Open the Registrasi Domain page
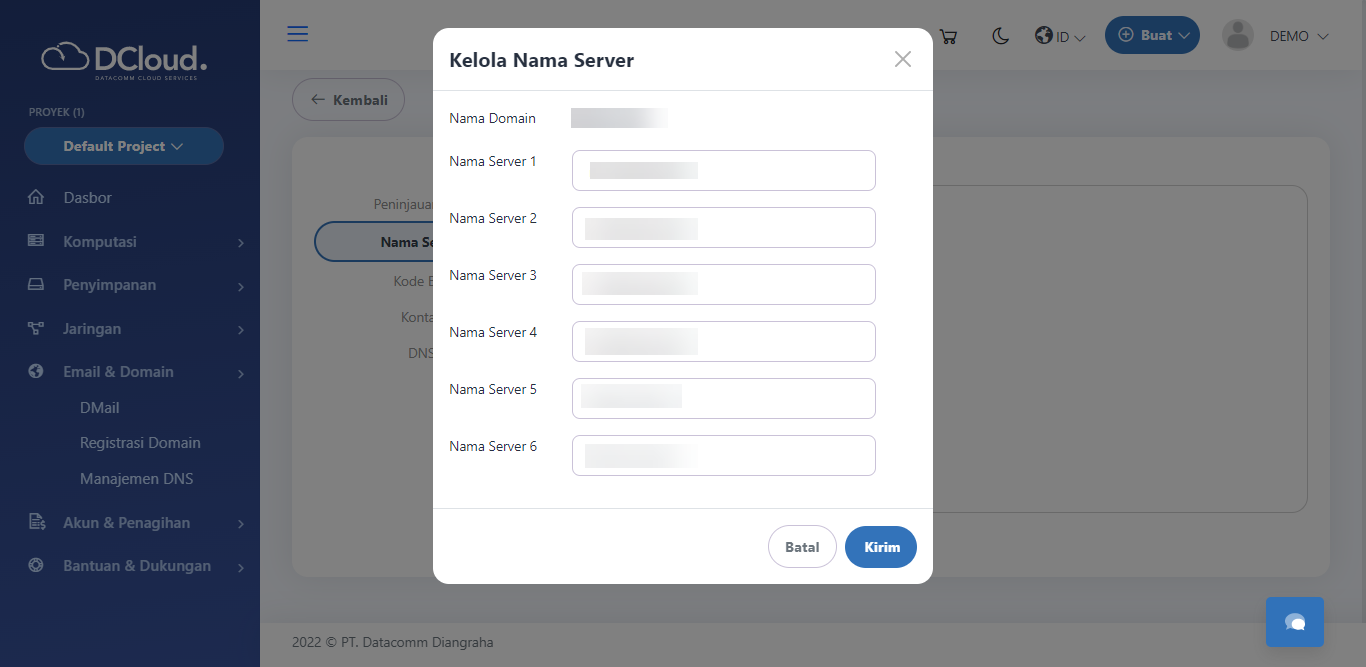1366x667 pixels. pos(140,442)
